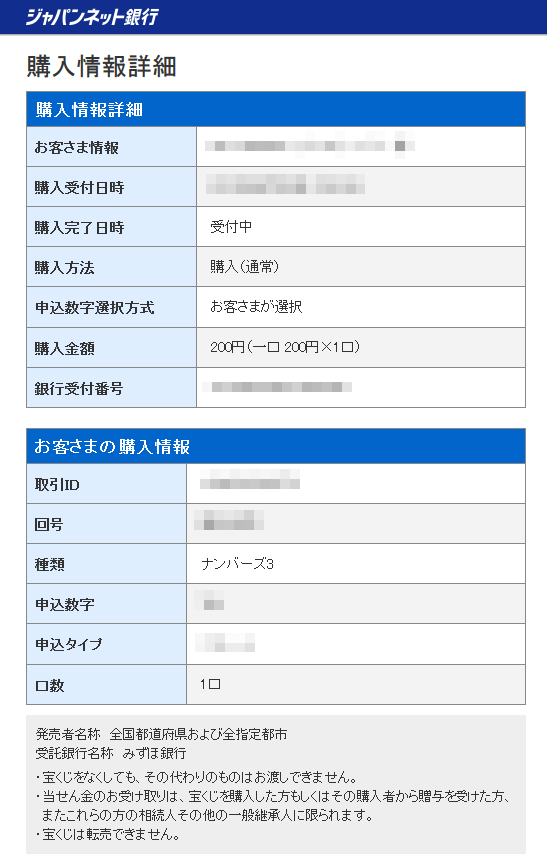Click the お客さまが選択 value

(x=256, y=307)
